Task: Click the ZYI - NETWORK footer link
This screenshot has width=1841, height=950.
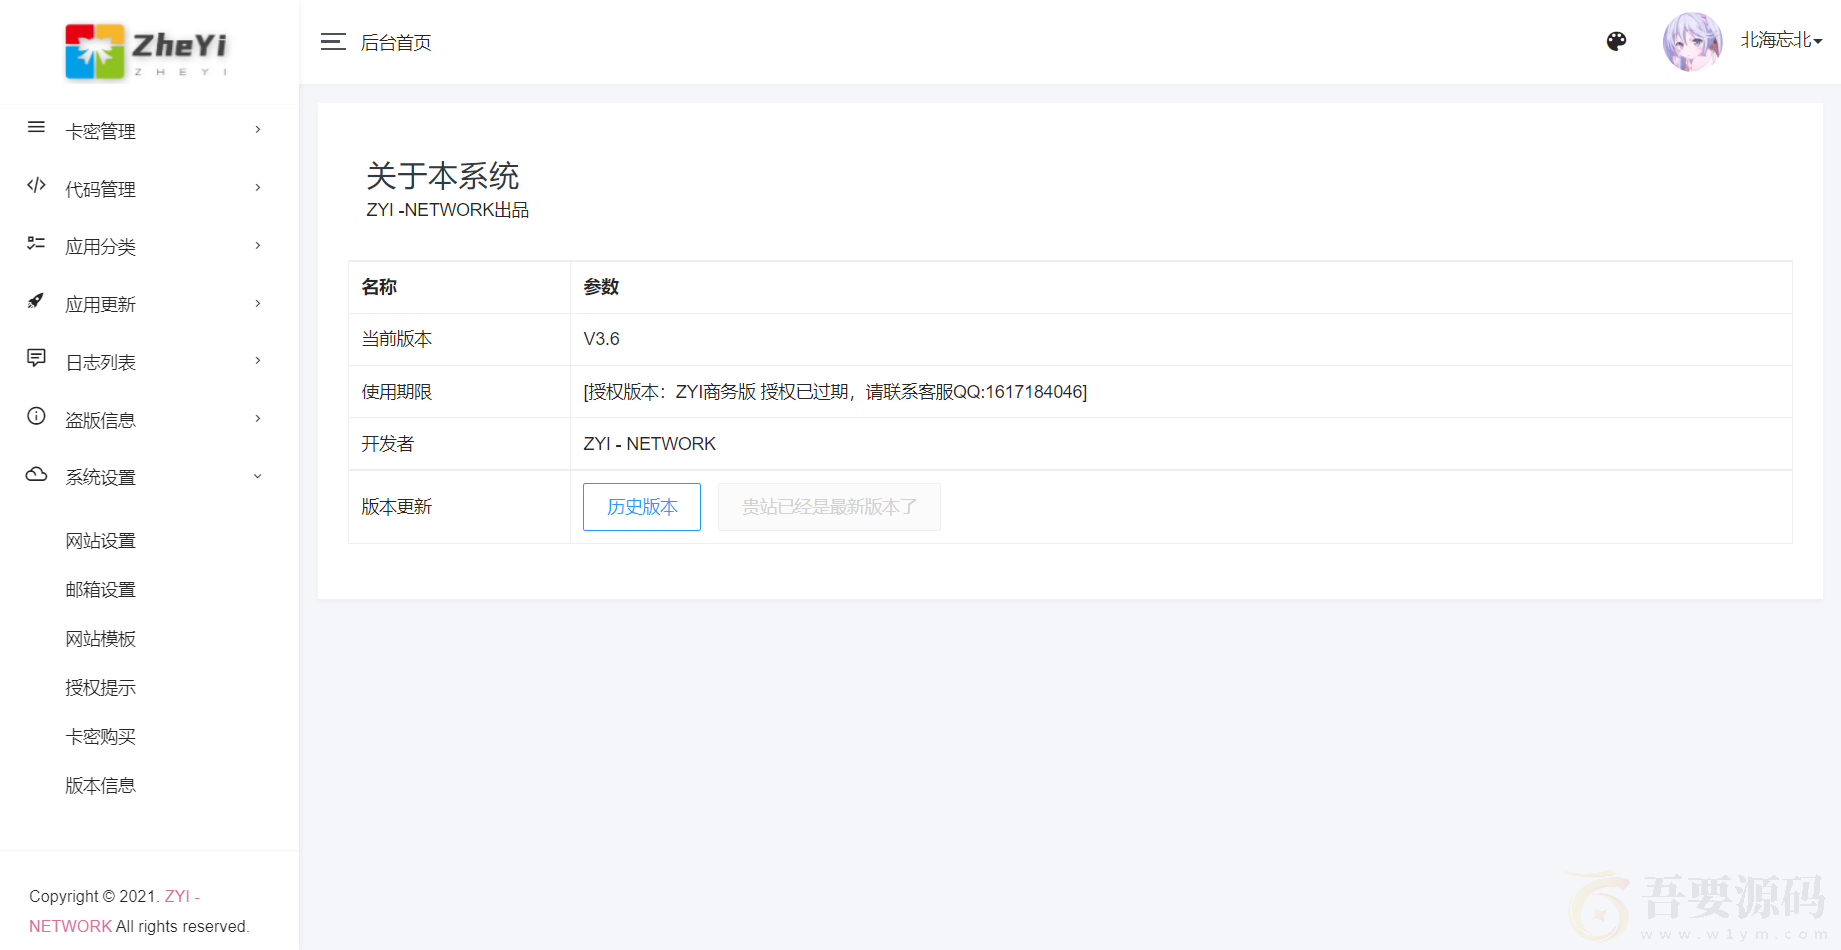Action: [x=114, y=911]
